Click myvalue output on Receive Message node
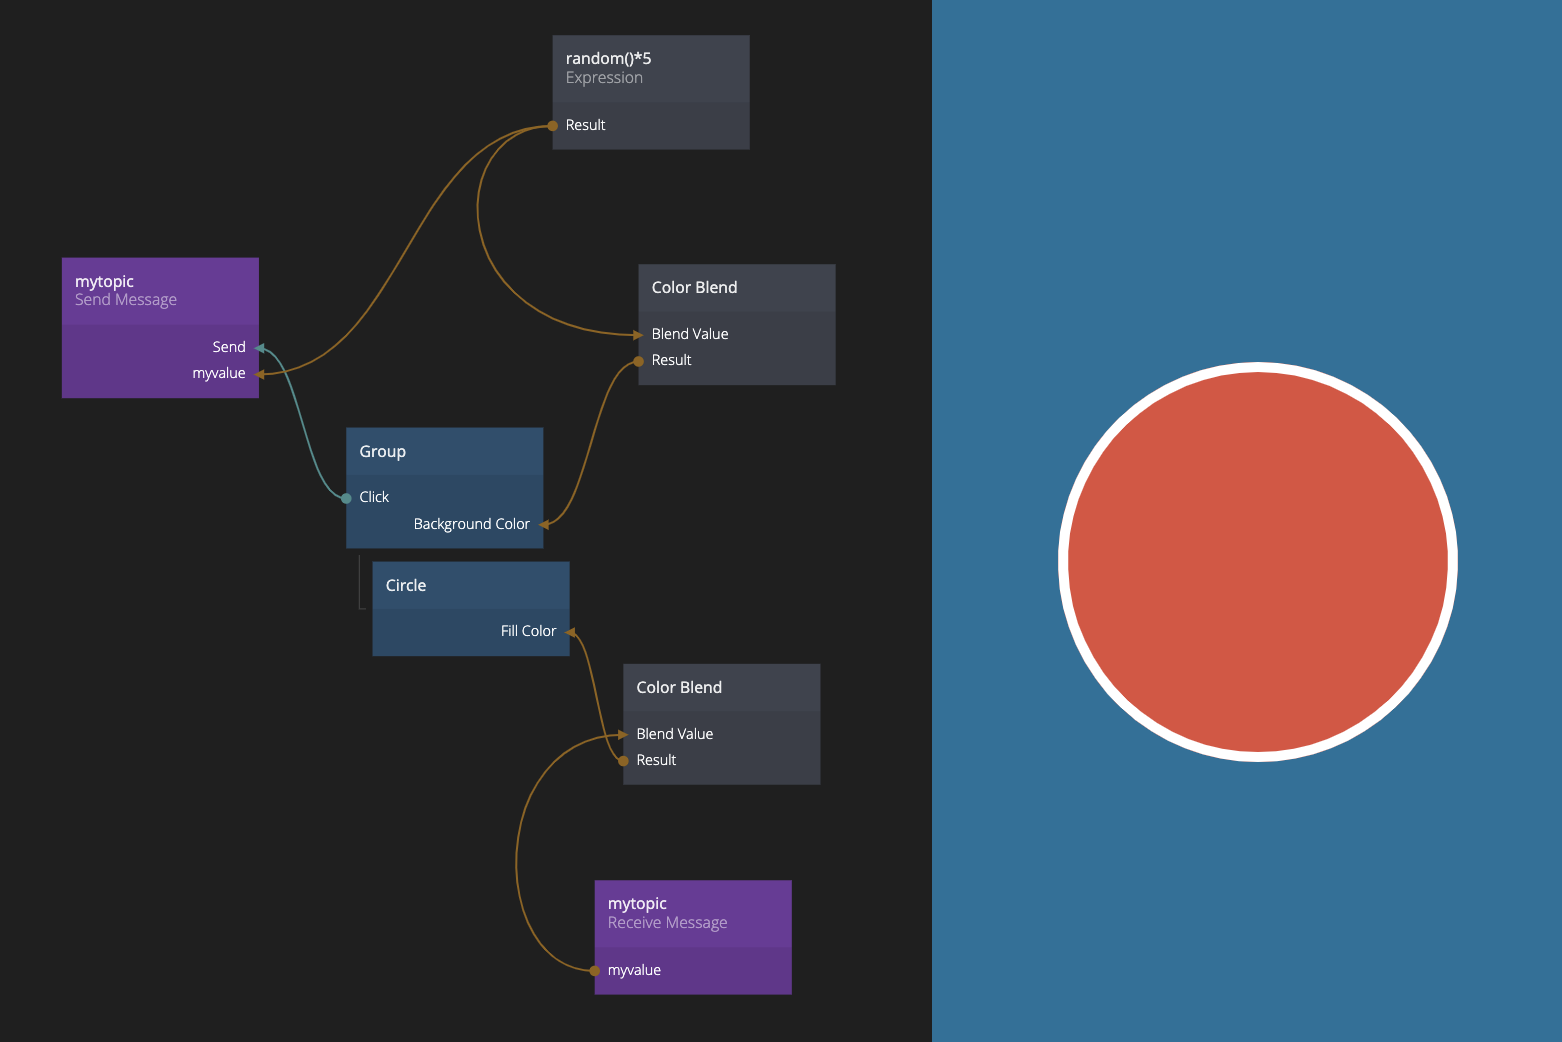1562x1042 pixels. coord(595,971)
